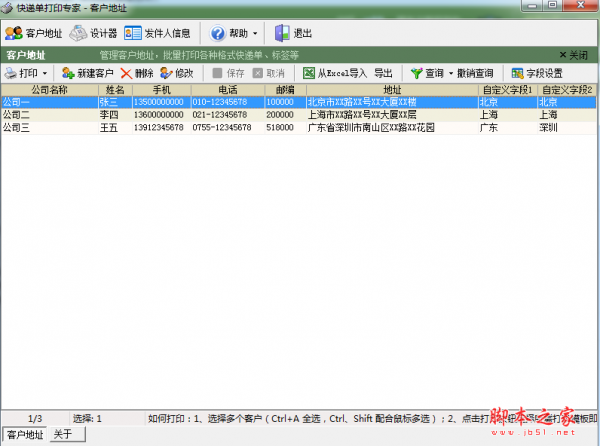Click the 自定义字段2 column header
600x446 pixels.
coord(567,90)
